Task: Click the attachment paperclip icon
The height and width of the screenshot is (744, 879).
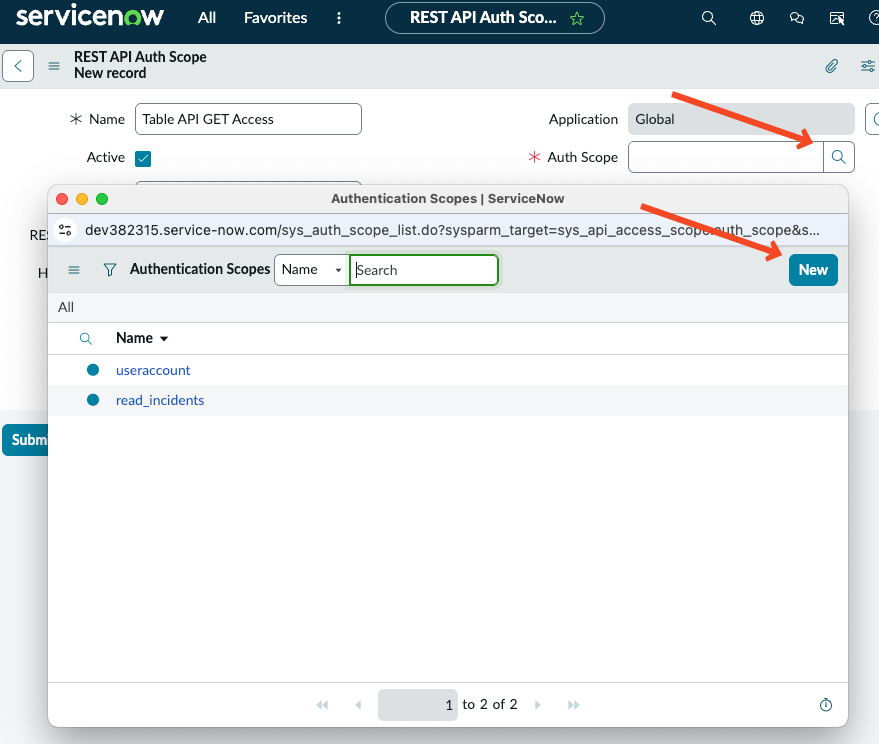Action: tap(831, 66)
